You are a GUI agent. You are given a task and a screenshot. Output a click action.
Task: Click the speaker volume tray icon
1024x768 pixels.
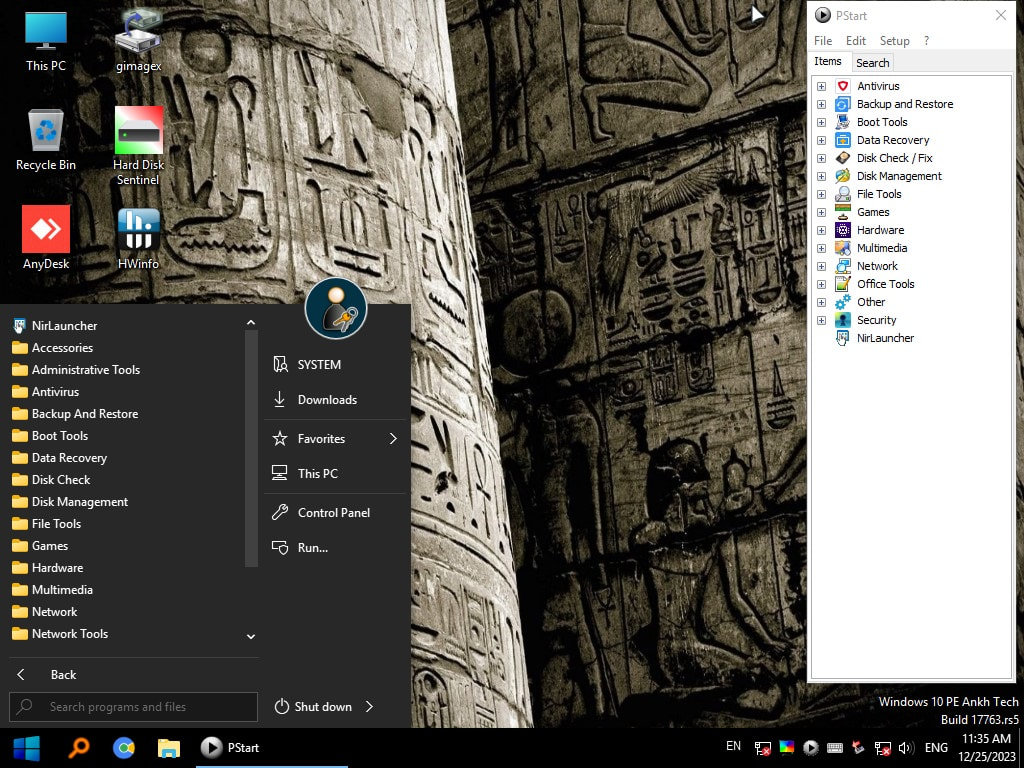click(906, 748)
